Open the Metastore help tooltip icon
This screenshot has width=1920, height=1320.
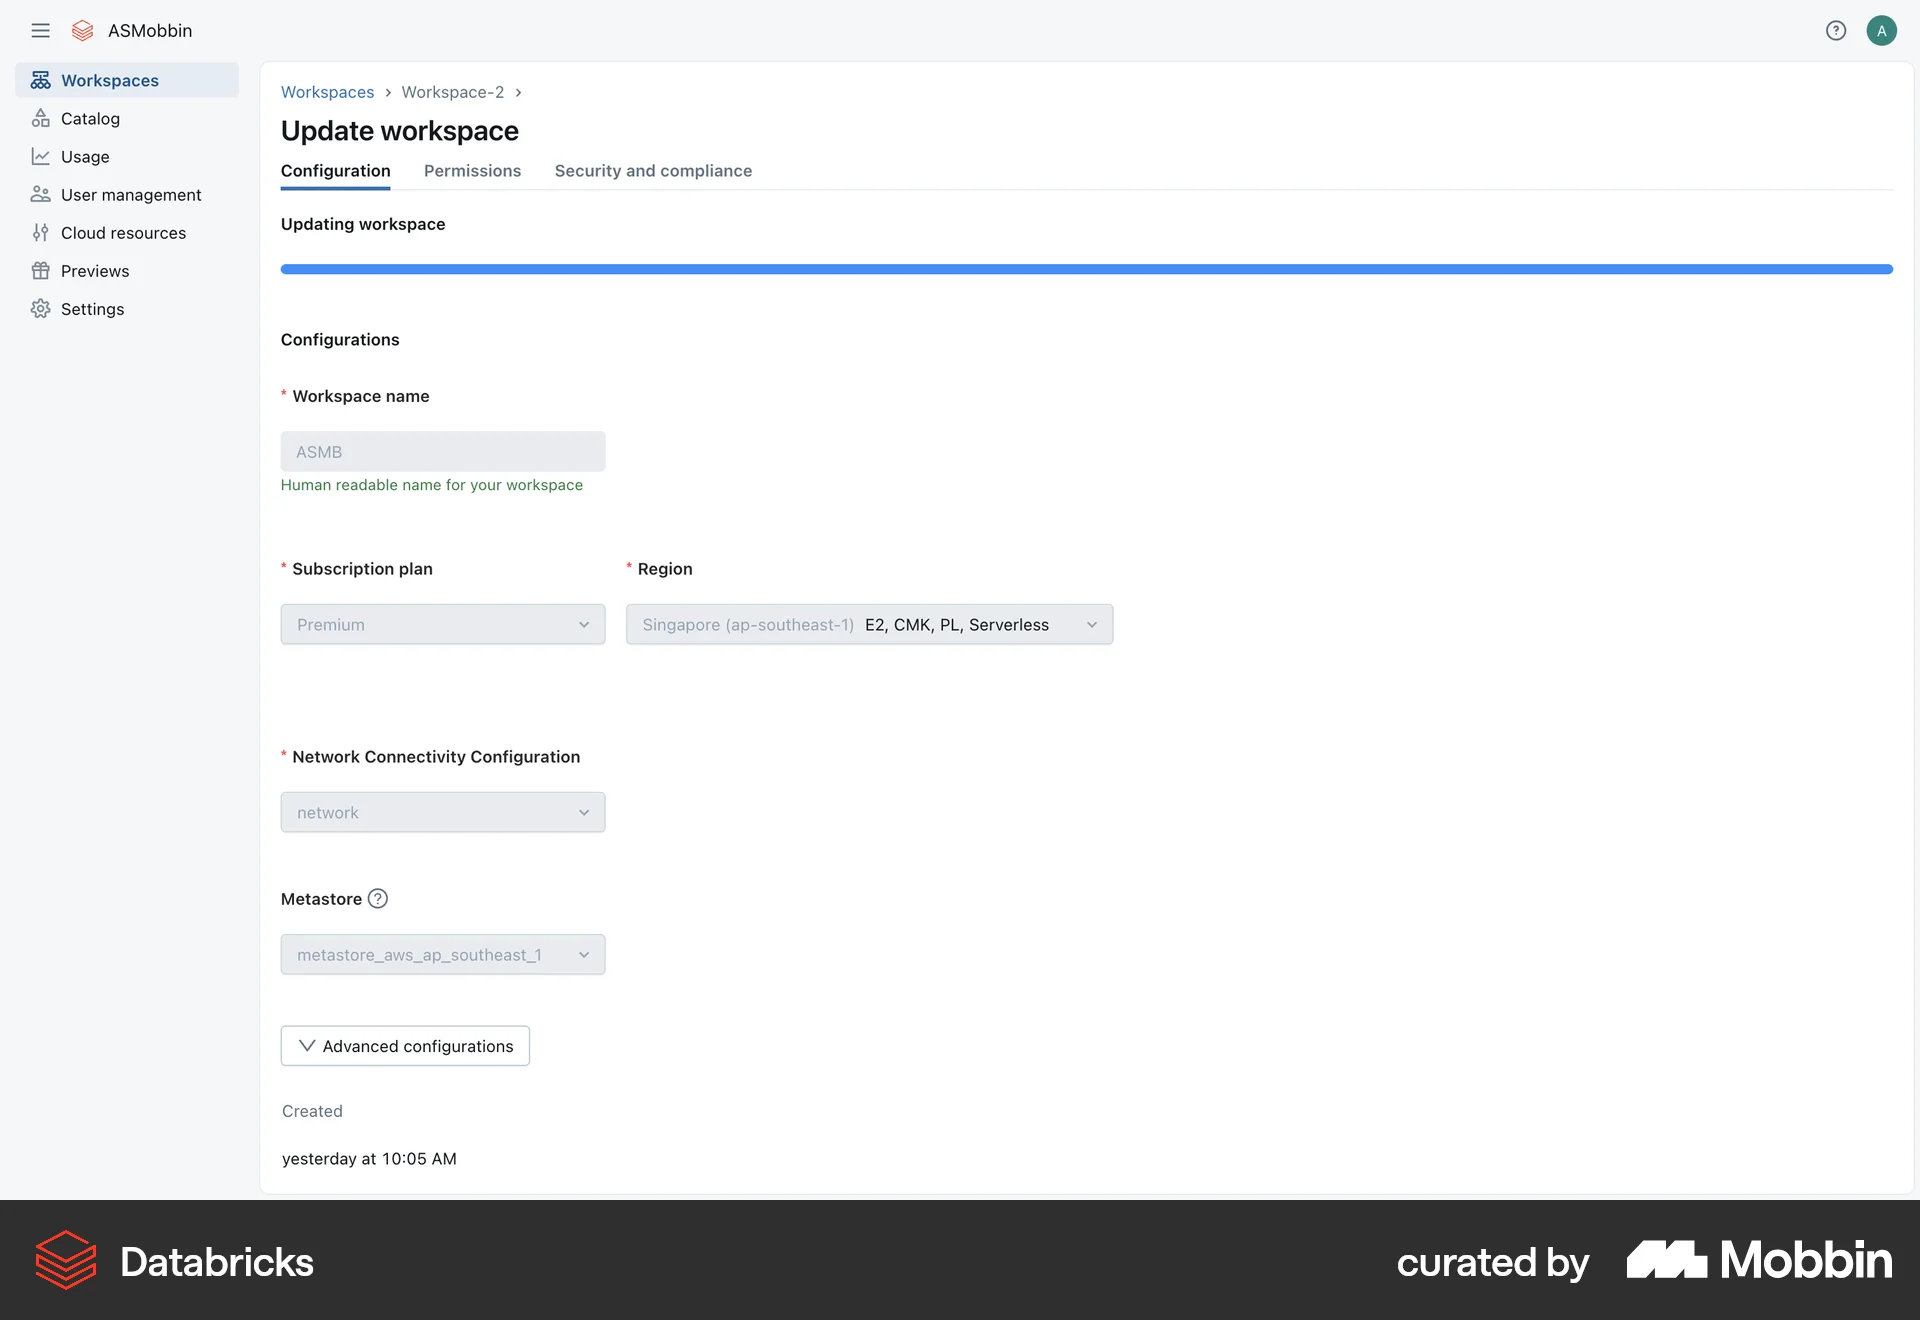tap(377, 898)
